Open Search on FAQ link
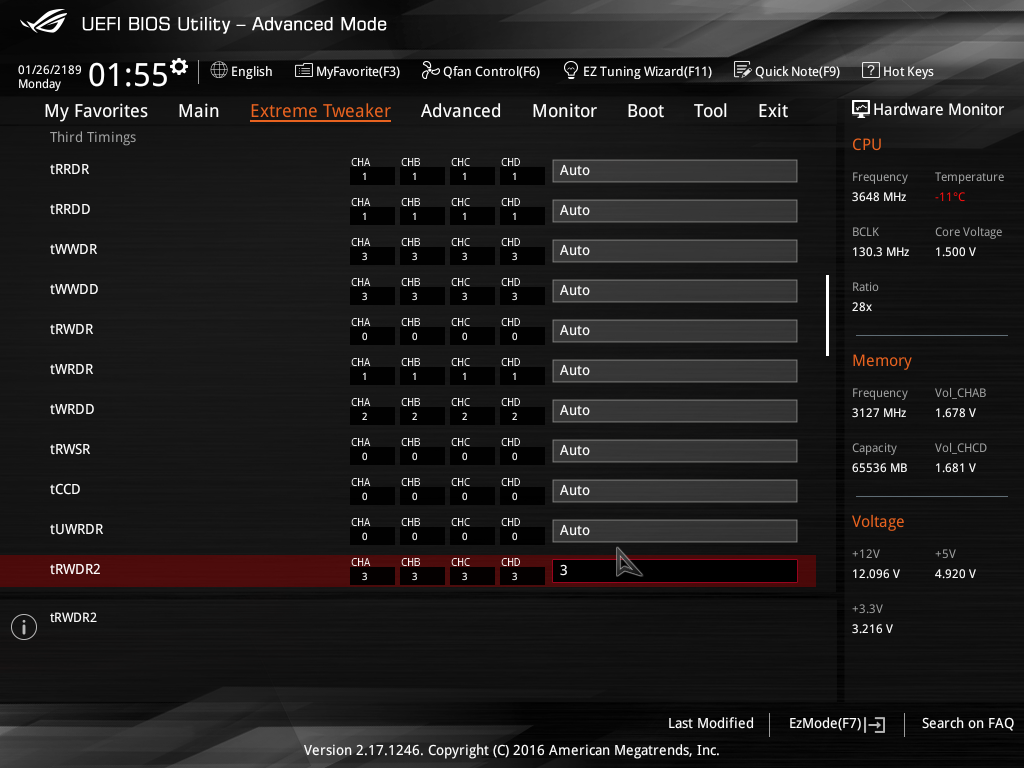The image size is (1024, 768). click(967, 723)
